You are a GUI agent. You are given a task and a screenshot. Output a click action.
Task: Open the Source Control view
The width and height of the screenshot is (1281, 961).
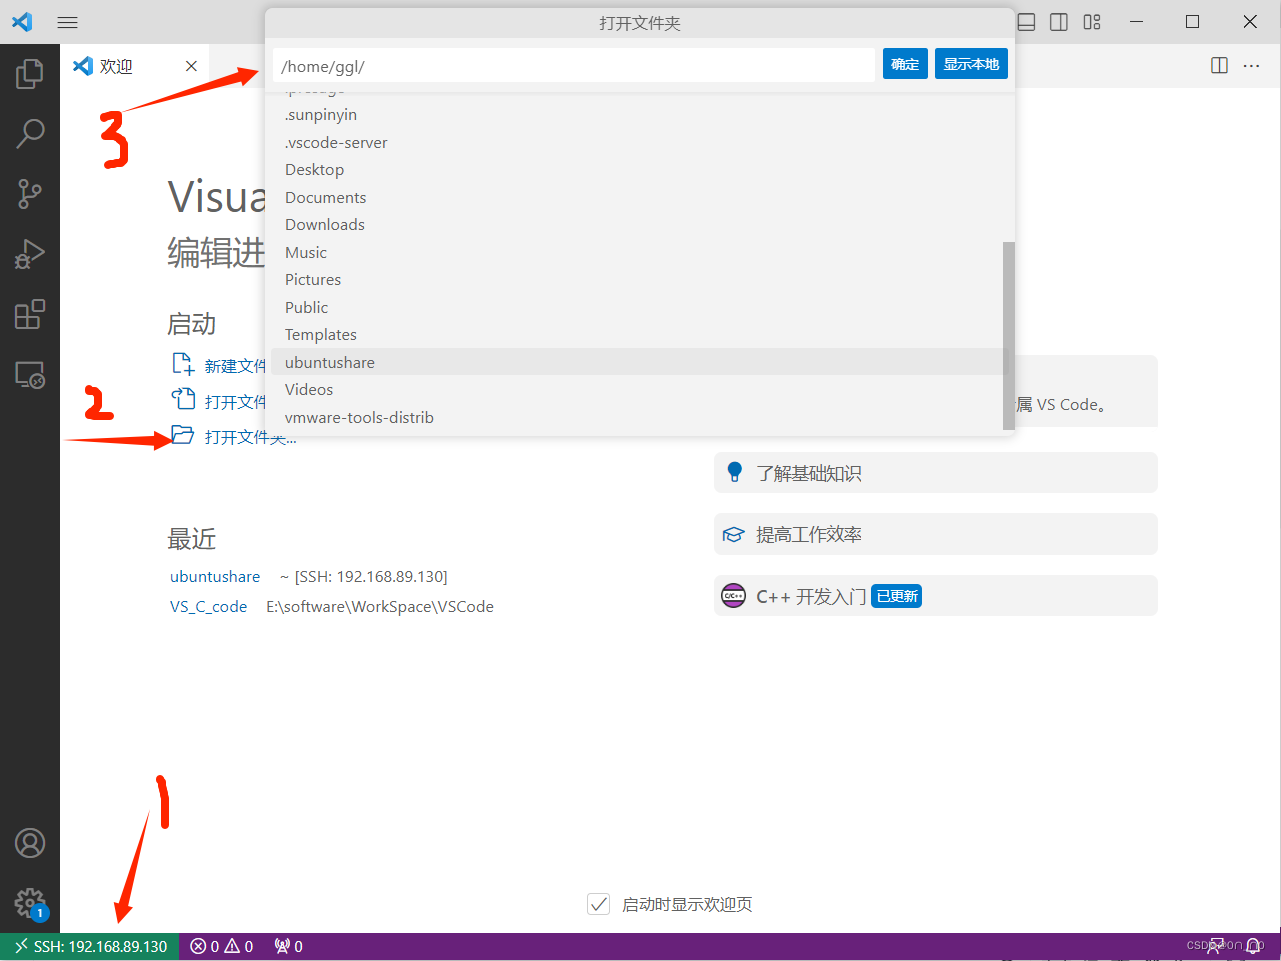[x=30, y=194]
